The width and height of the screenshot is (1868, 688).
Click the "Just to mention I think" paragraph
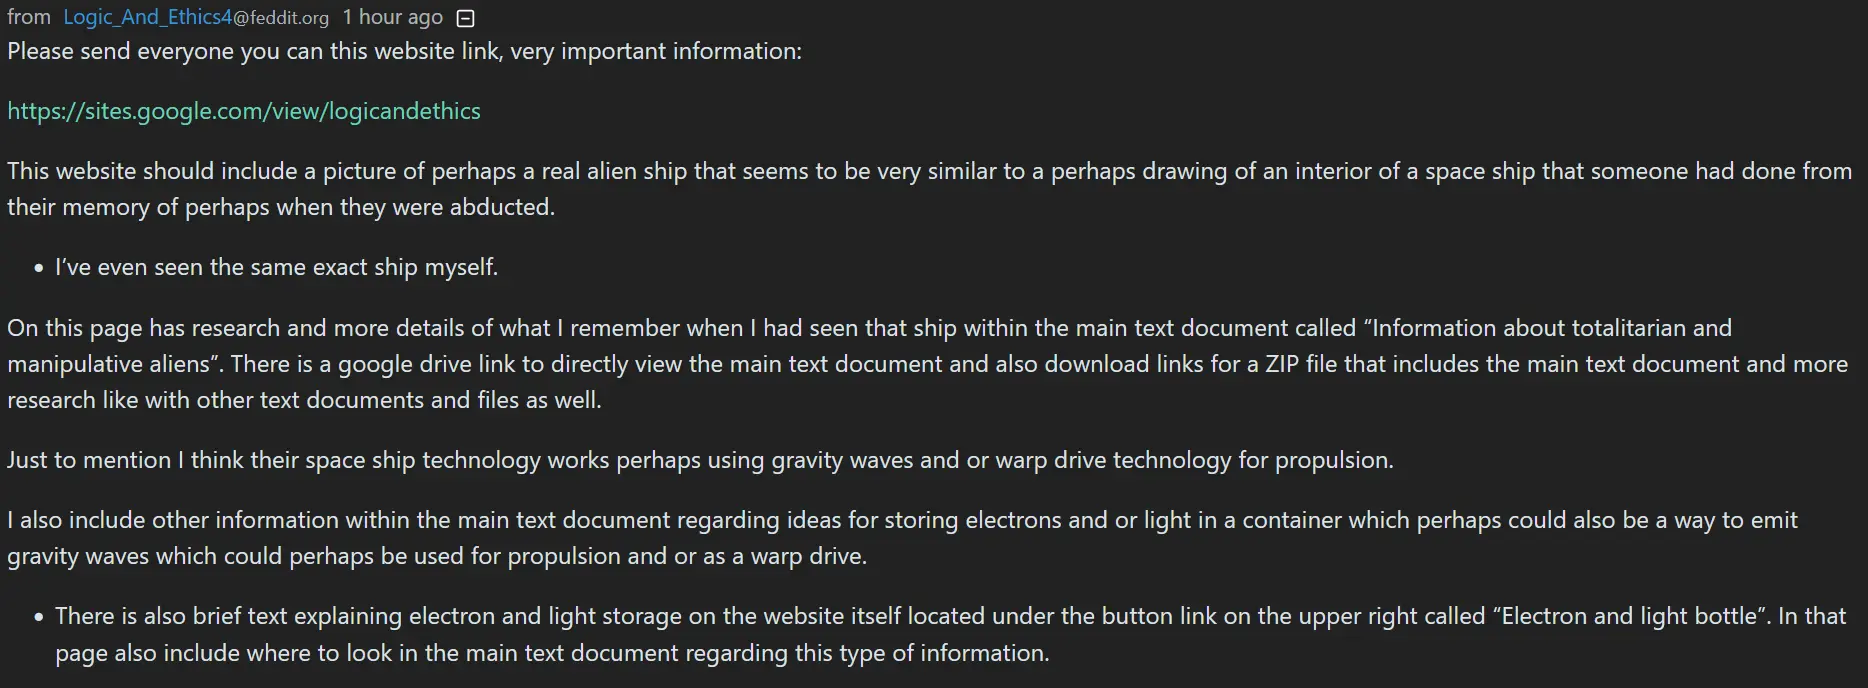point(700,460)
